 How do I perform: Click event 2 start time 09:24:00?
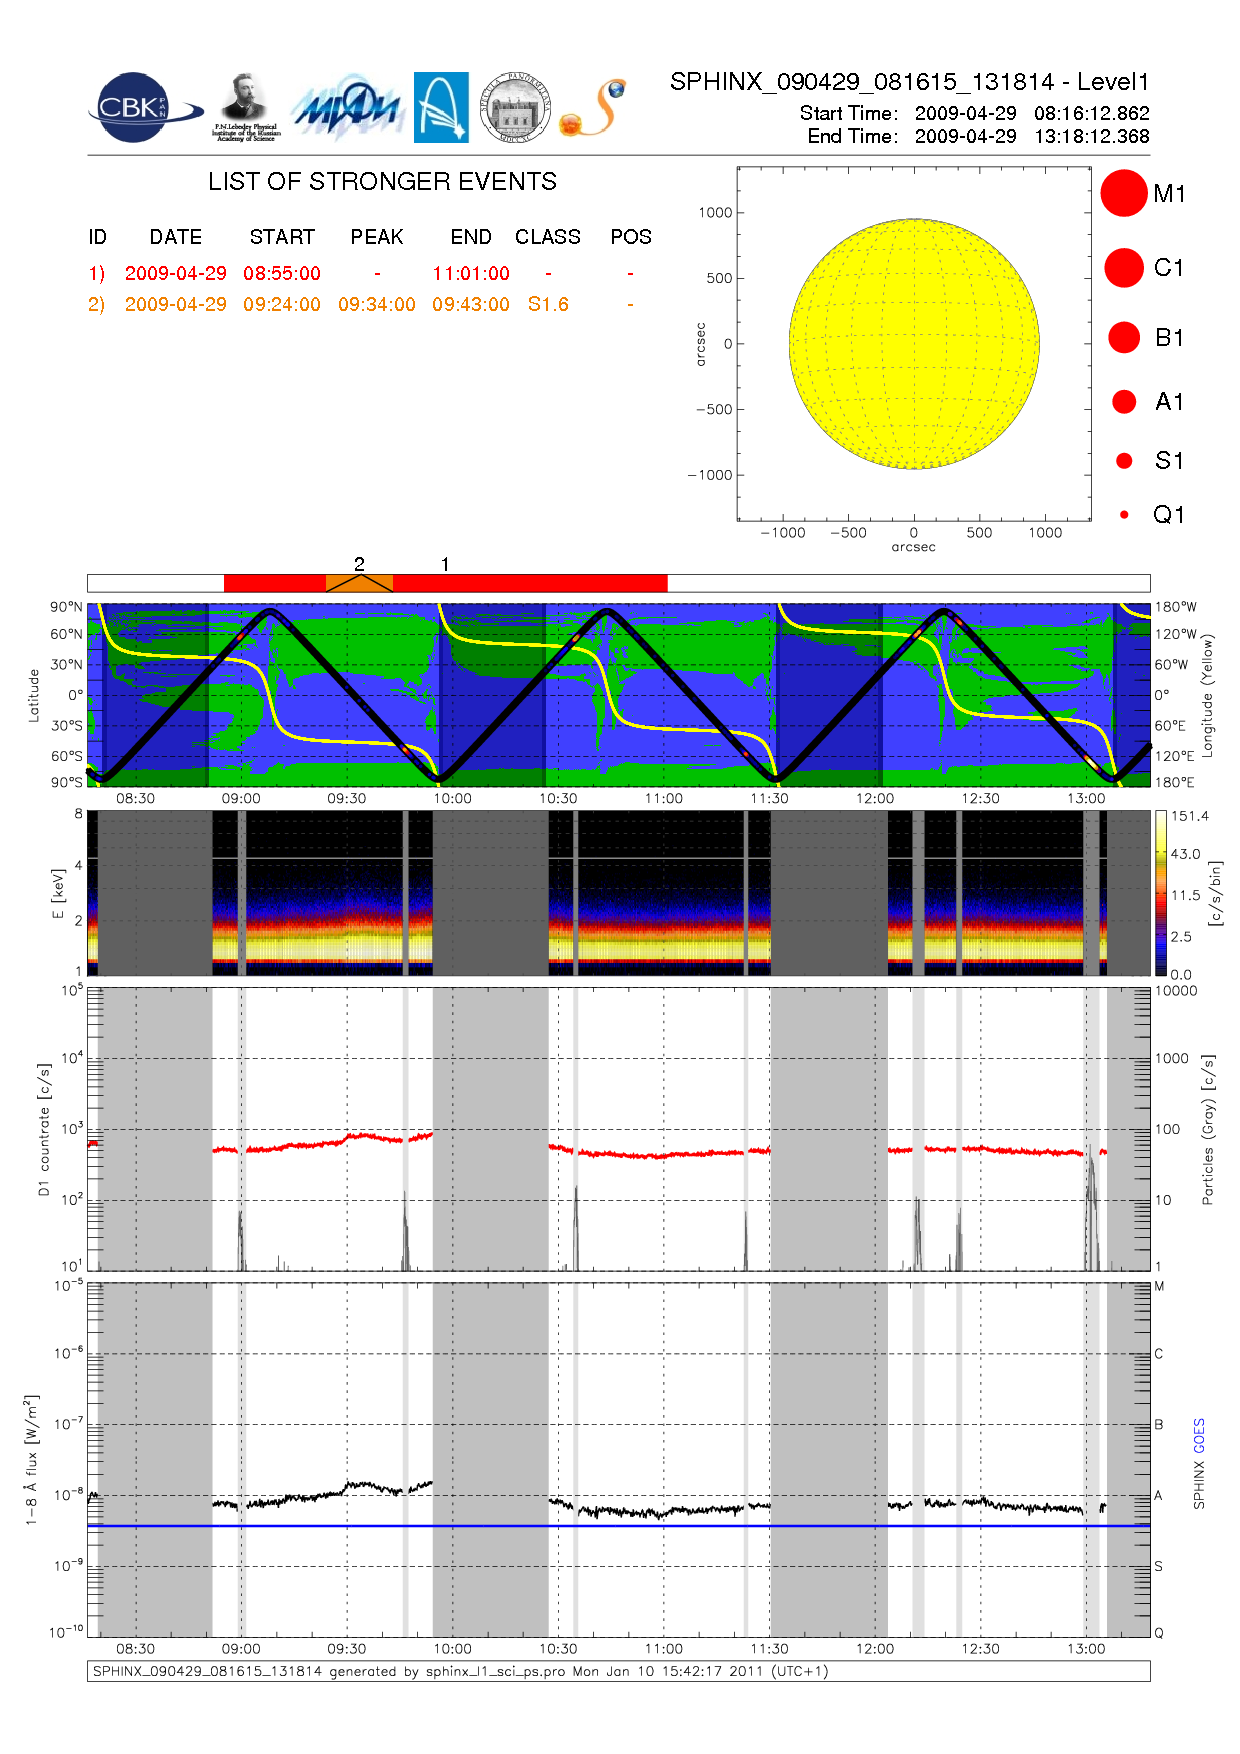282,304
